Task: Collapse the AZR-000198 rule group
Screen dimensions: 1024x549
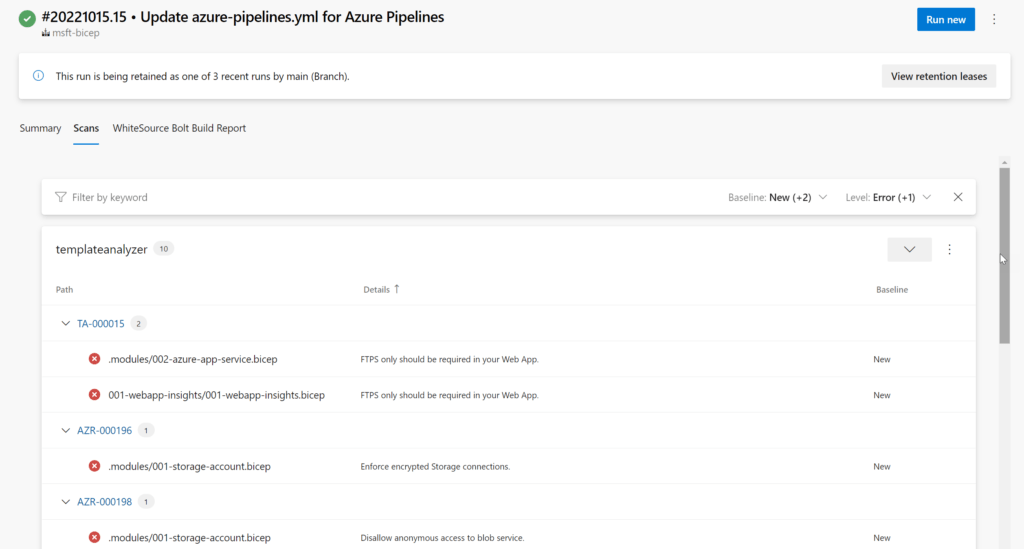Action: pos(65,502)
